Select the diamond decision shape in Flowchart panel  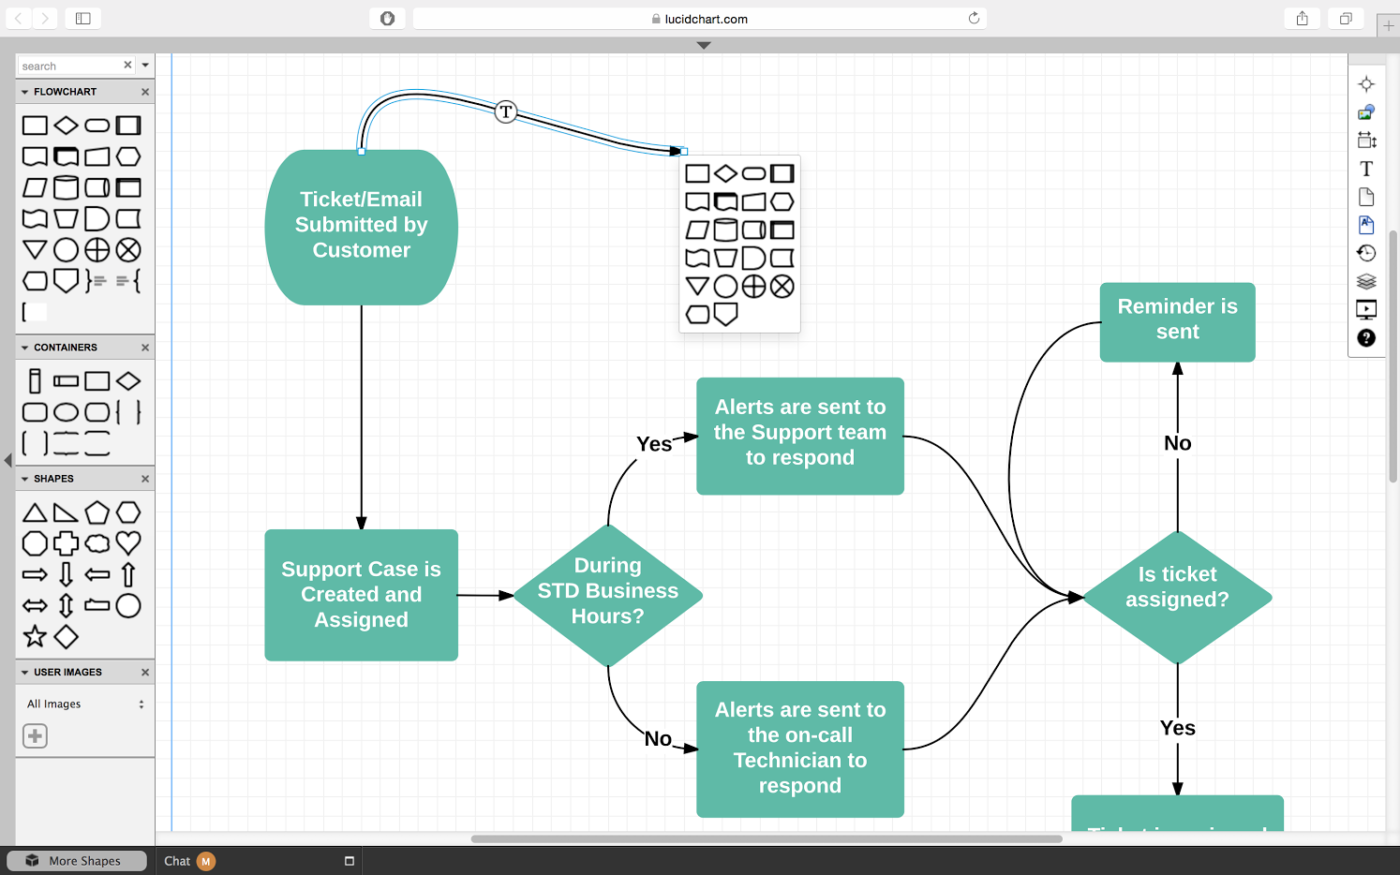click(66, 125)
